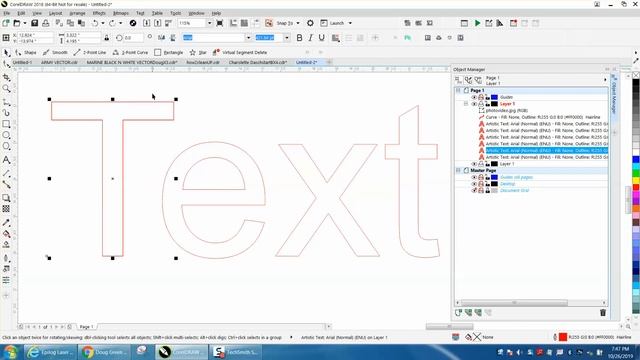Screen dimensions: 640x360
Task: Open the font name dropdown arrow
Action: 248,38
